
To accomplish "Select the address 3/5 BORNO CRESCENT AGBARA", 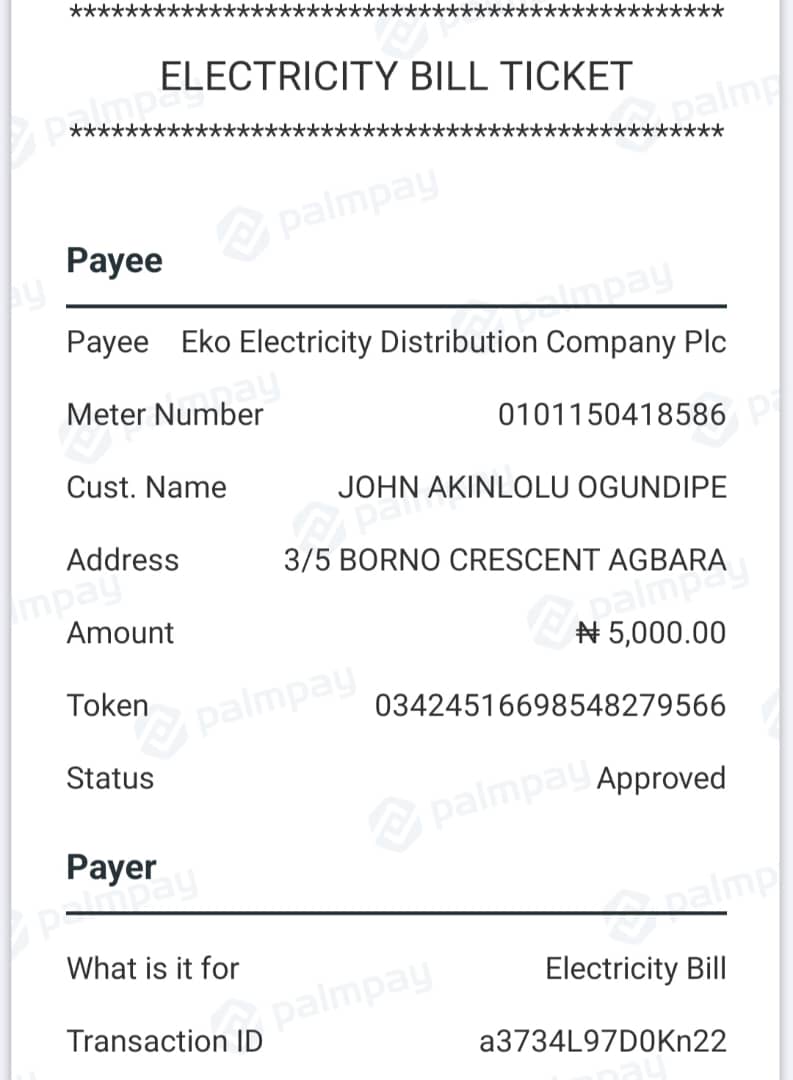I will tap(505, 560).
